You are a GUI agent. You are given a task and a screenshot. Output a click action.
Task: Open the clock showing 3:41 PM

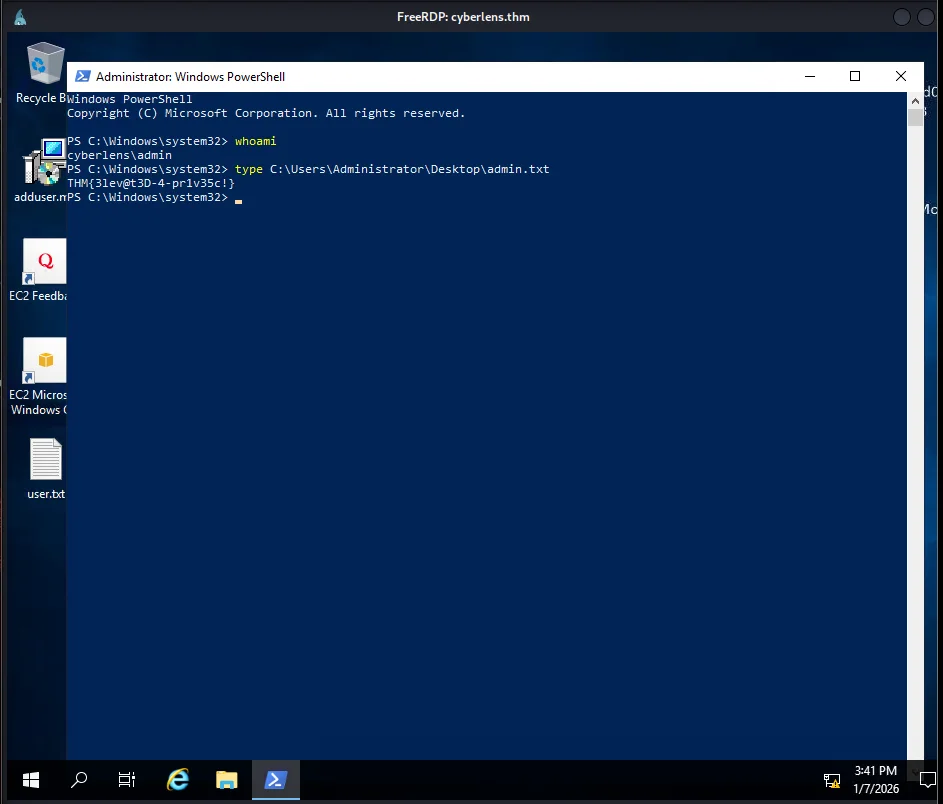point(876,780)
